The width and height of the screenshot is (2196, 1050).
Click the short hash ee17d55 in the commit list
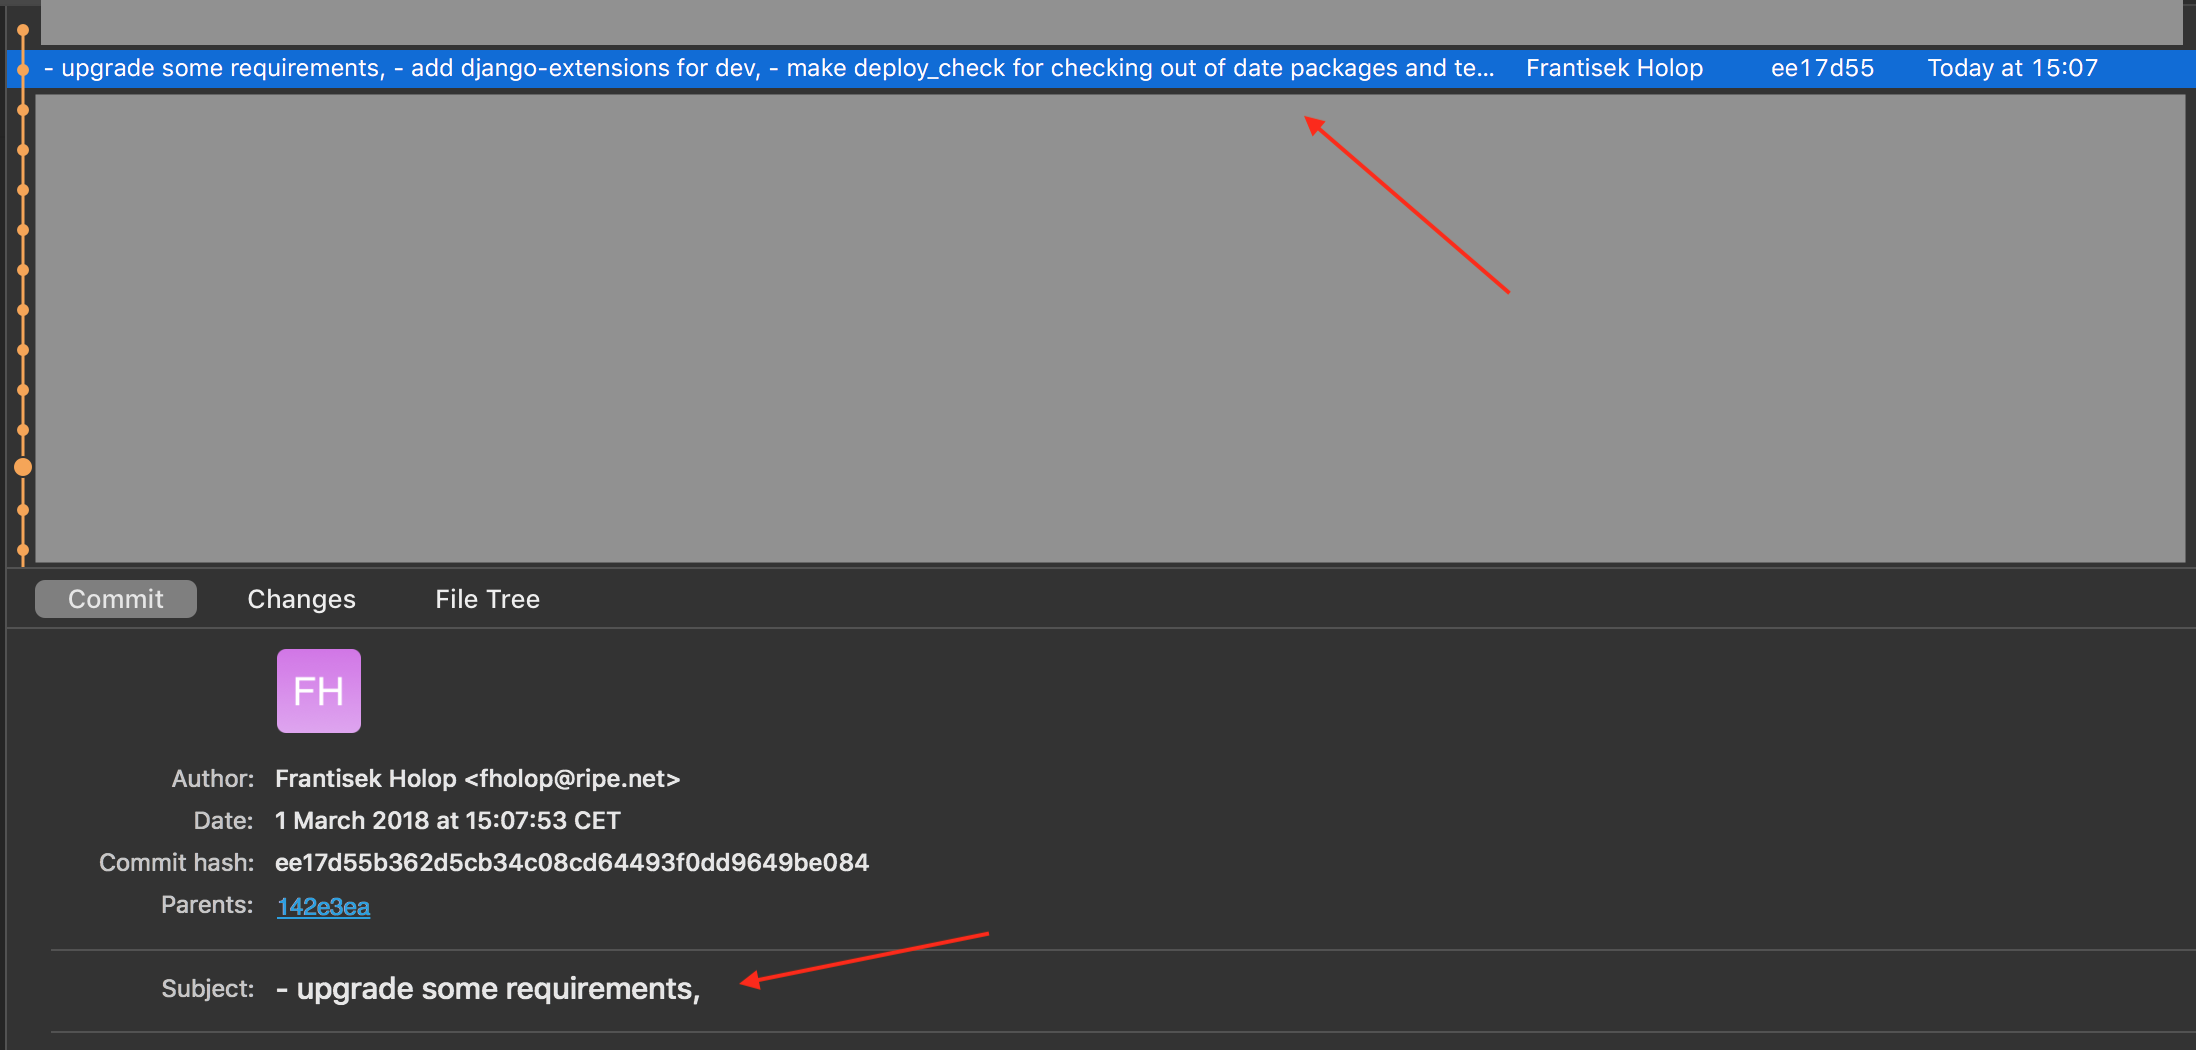[1822, 68]
